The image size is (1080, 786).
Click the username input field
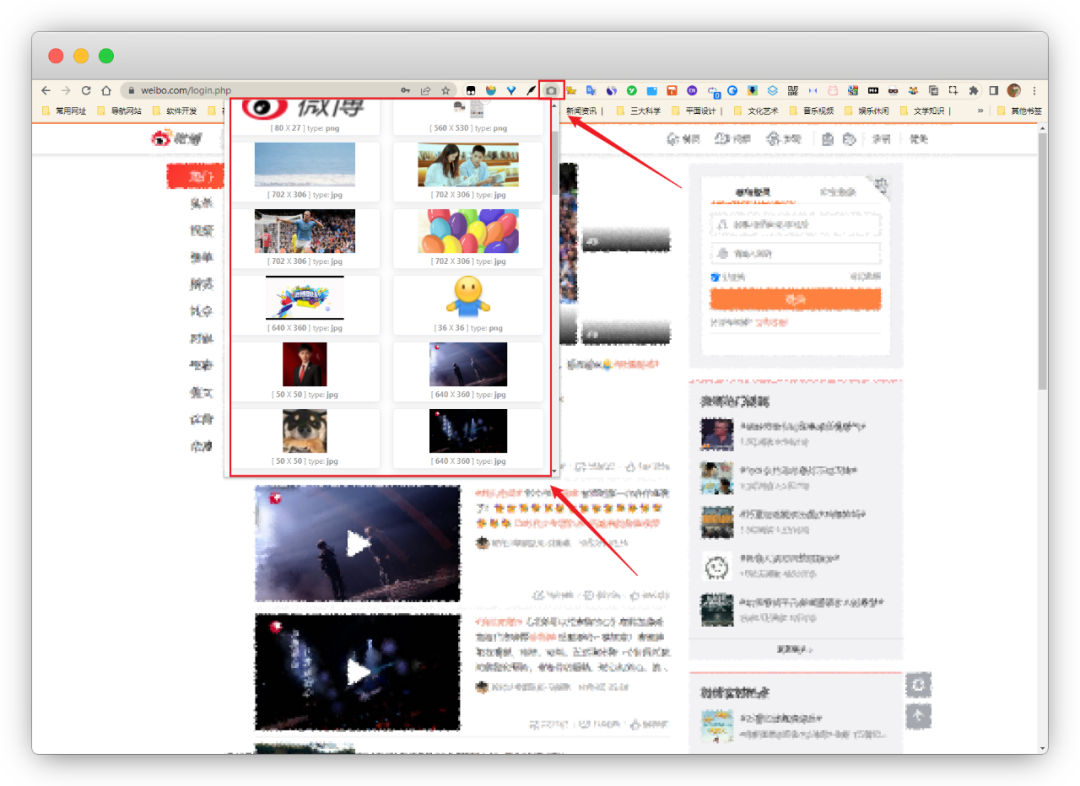point(796,225)
